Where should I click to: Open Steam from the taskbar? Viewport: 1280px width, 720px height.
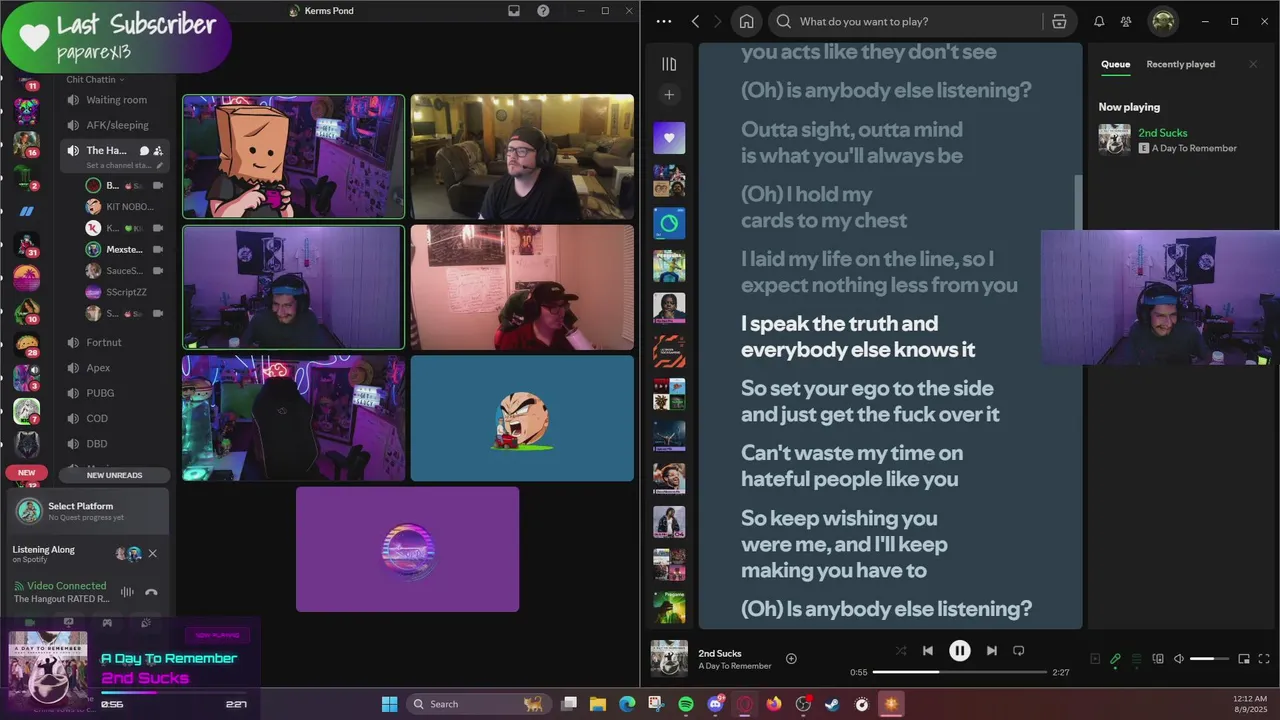pyautogui.click(x=832, y=704)
